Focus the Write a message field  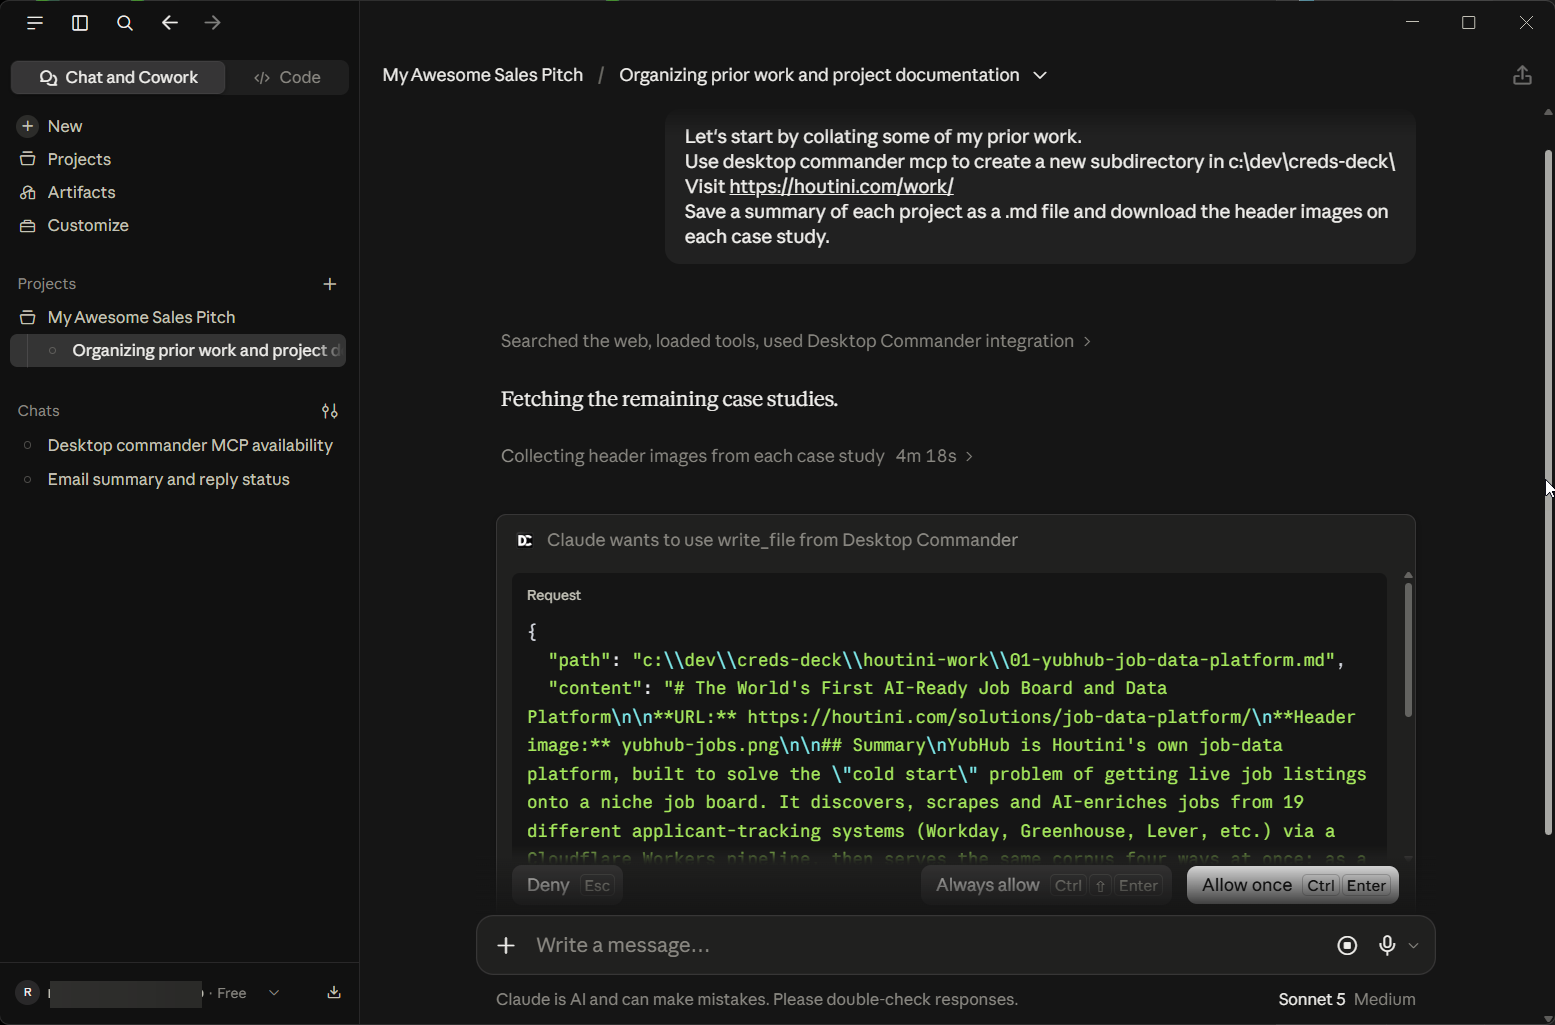925,945
